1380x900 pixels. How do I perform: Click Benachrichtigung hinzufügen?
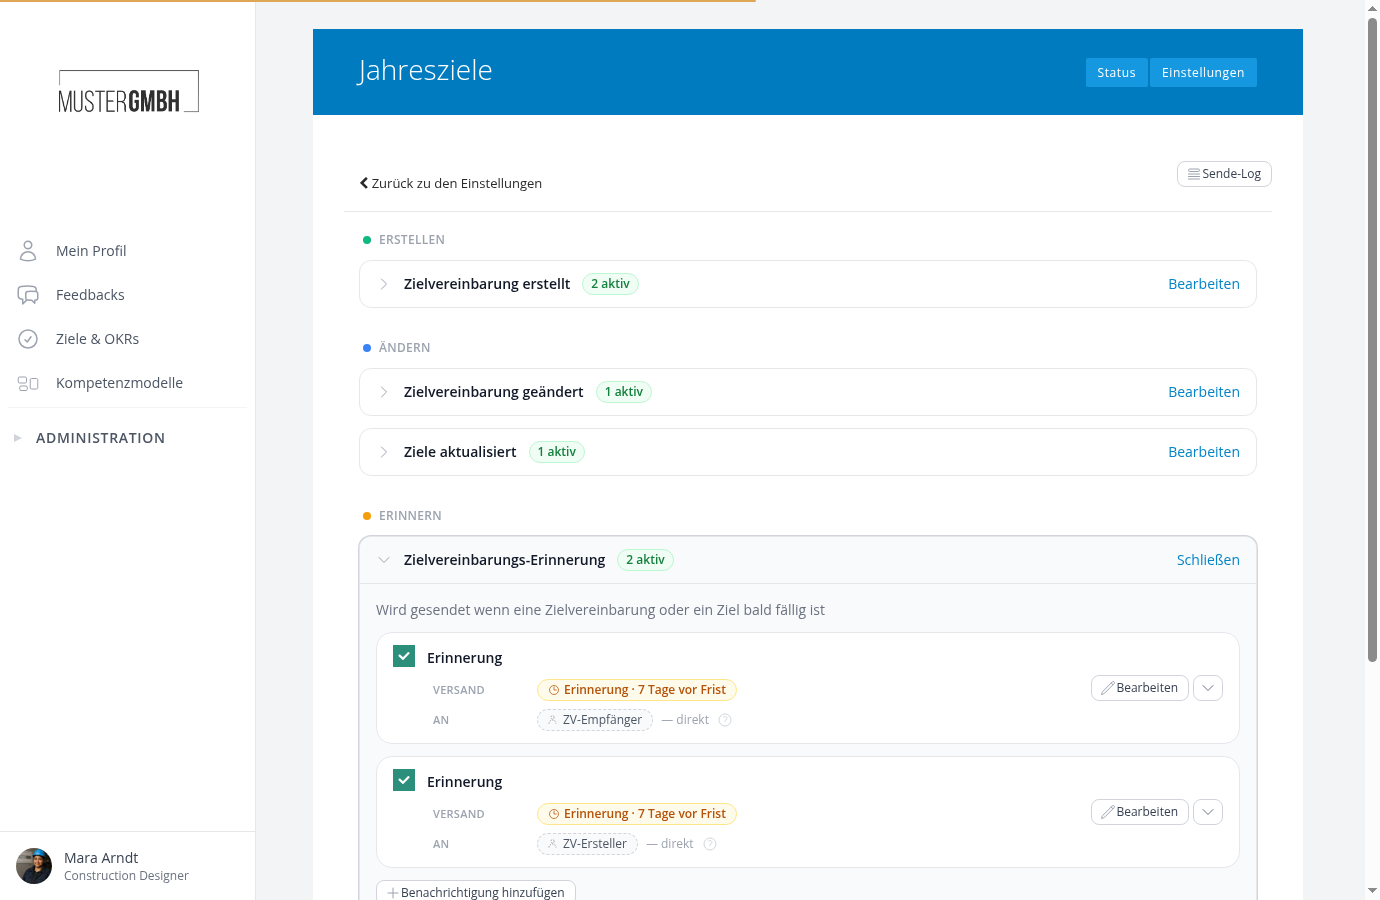coord(476,891)
